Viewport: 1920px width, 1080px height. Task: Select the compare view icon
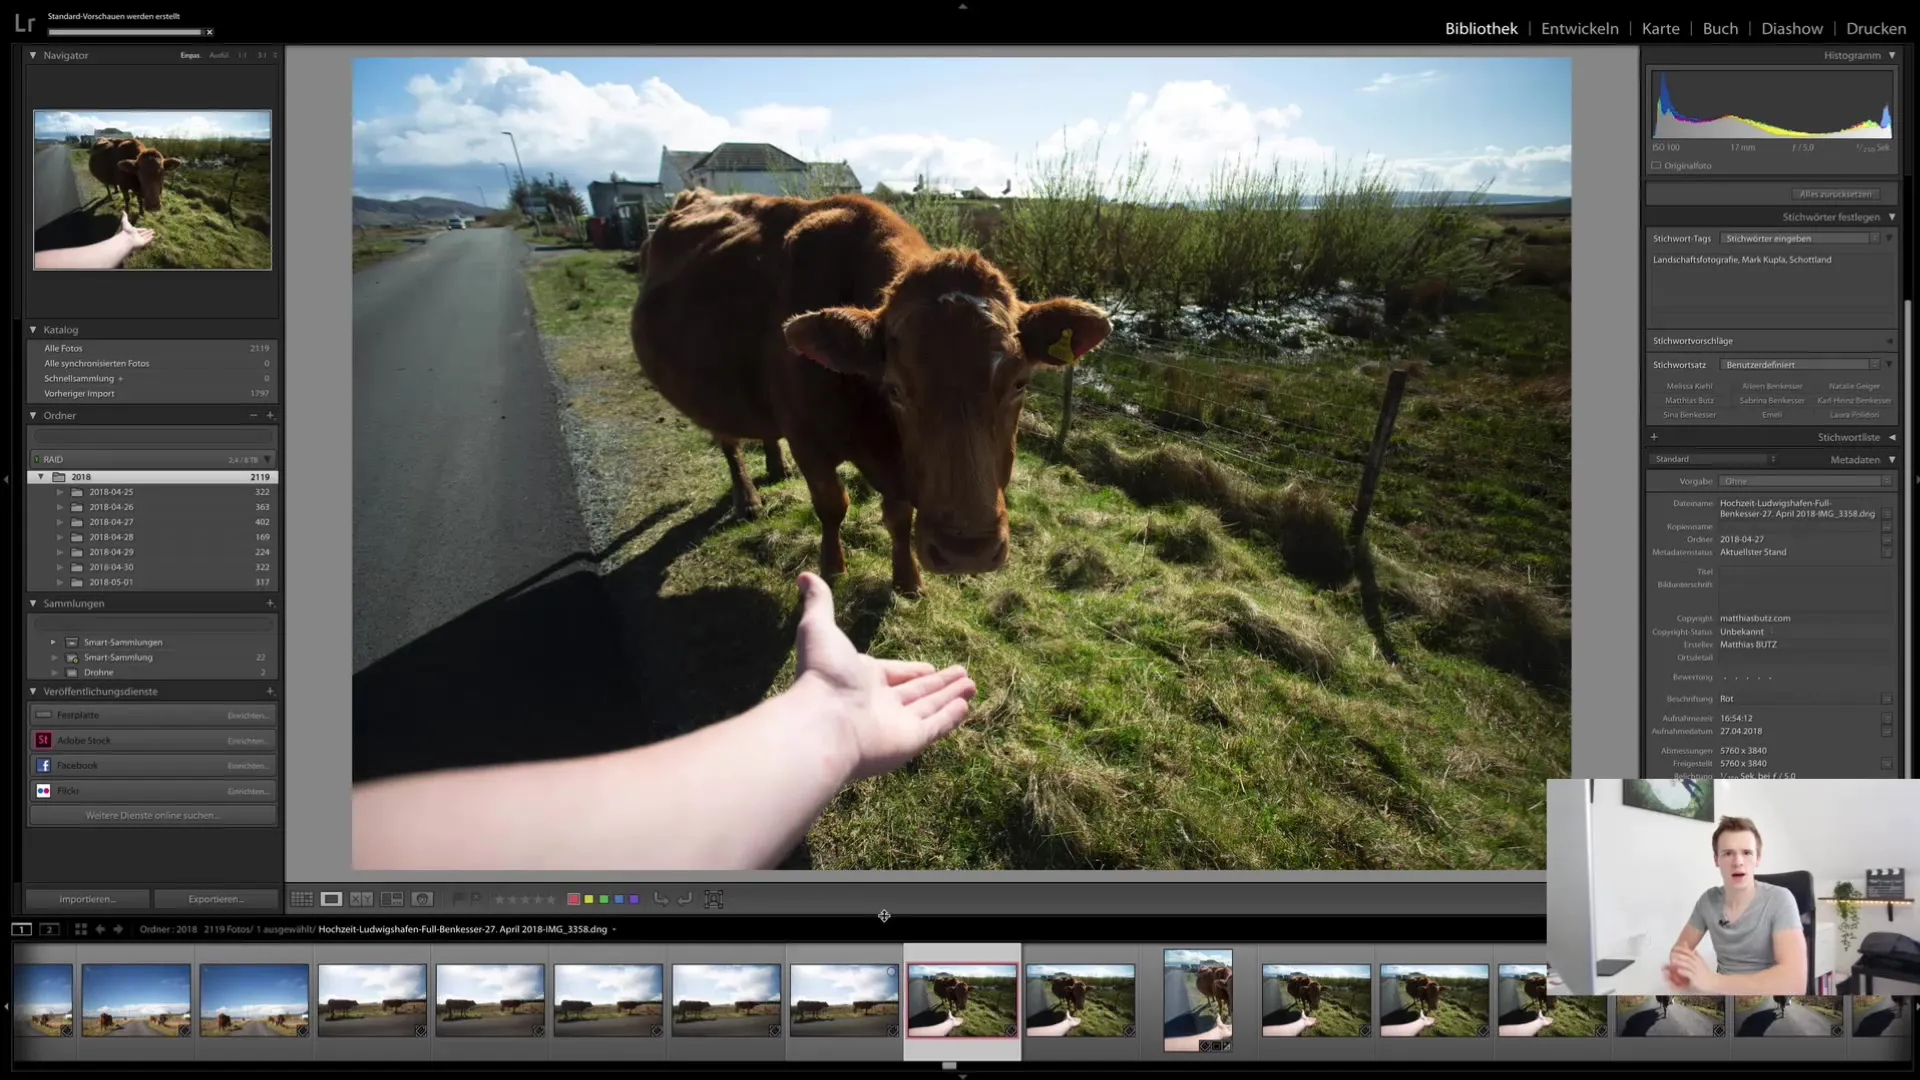pyautogui.click(x=361, y=898)
